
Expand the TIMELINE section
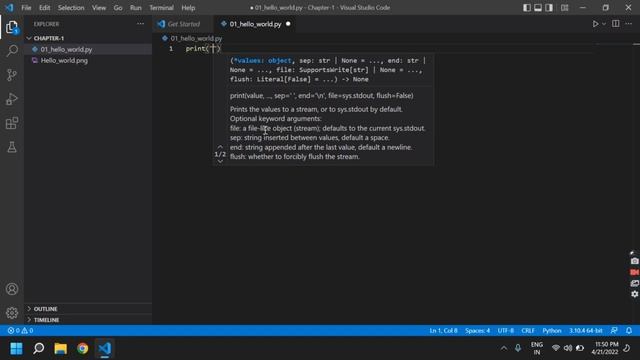point(88,320)
